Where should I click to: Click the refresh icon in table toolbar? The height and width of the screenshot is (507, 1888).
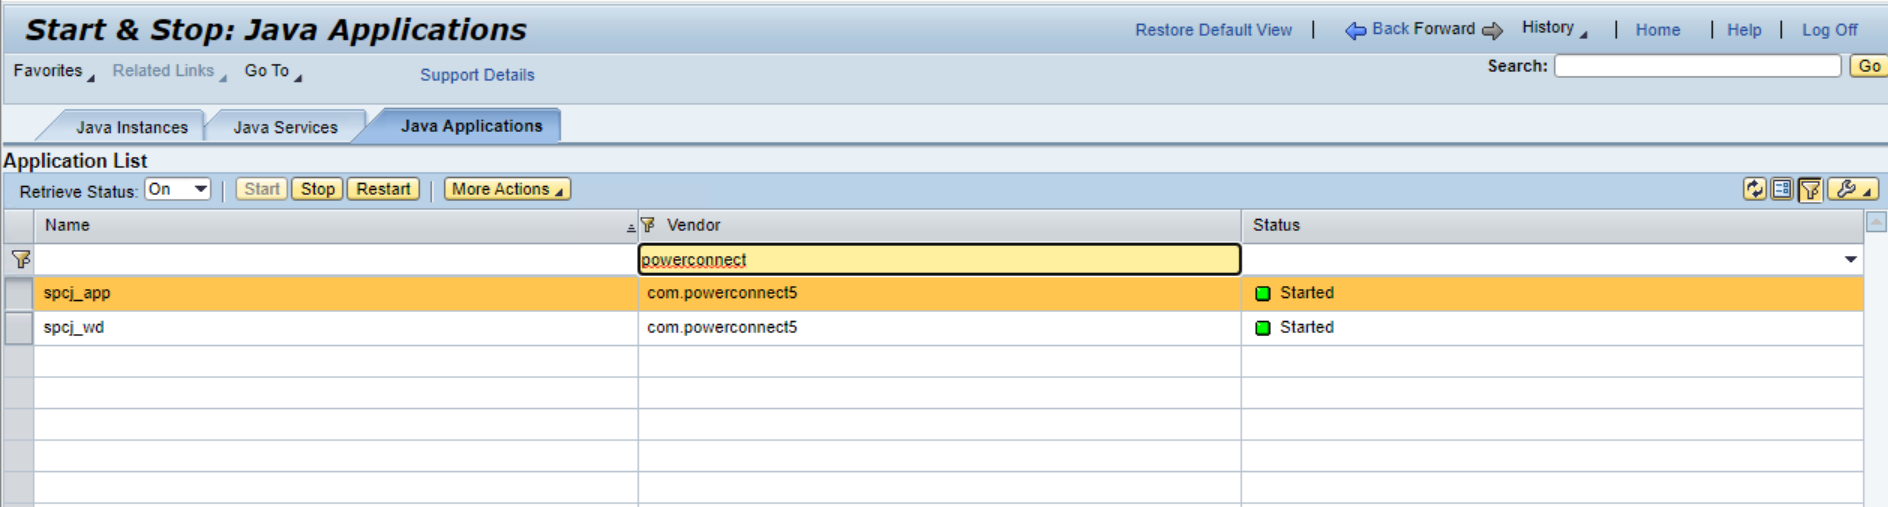pos(1754,189)
